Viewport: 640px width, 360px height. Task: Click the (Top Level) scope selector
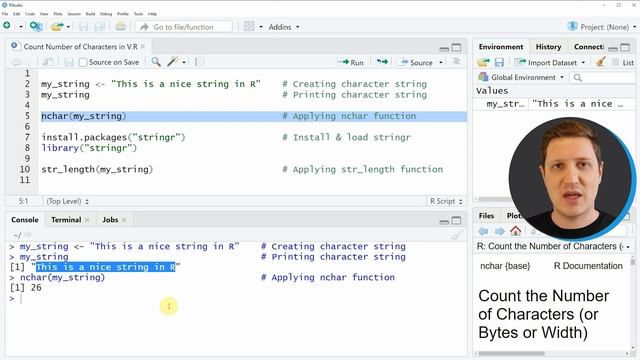point(67,201)
